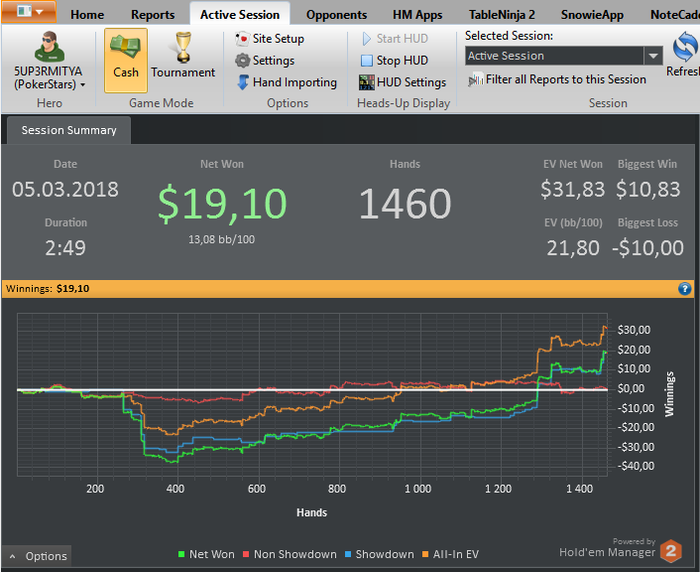This screenshot has height=572, width=700.
Task: Click the Net Won value $19,10
Action: tap(222, 204)
